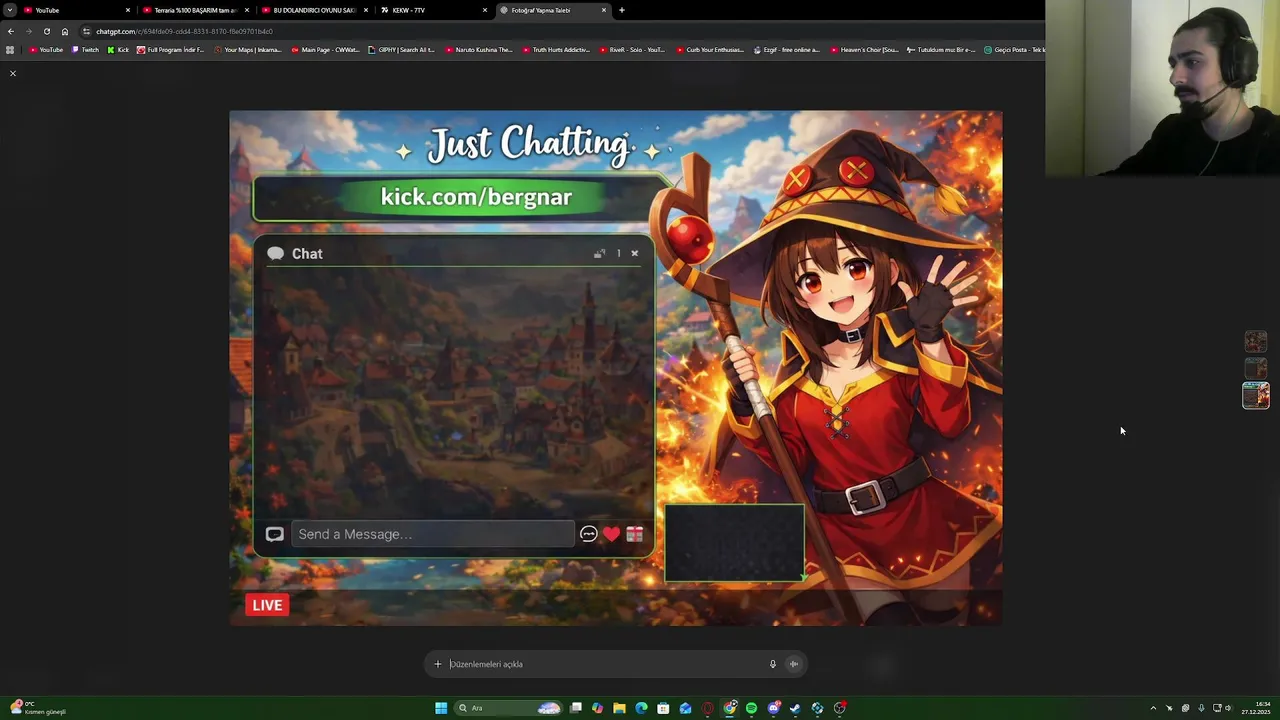The height and width of the screenshot is (720, 1280).
Task: Switch to the Terraria %100 BAŞARIM tab
Action: (x=194, y=10)
